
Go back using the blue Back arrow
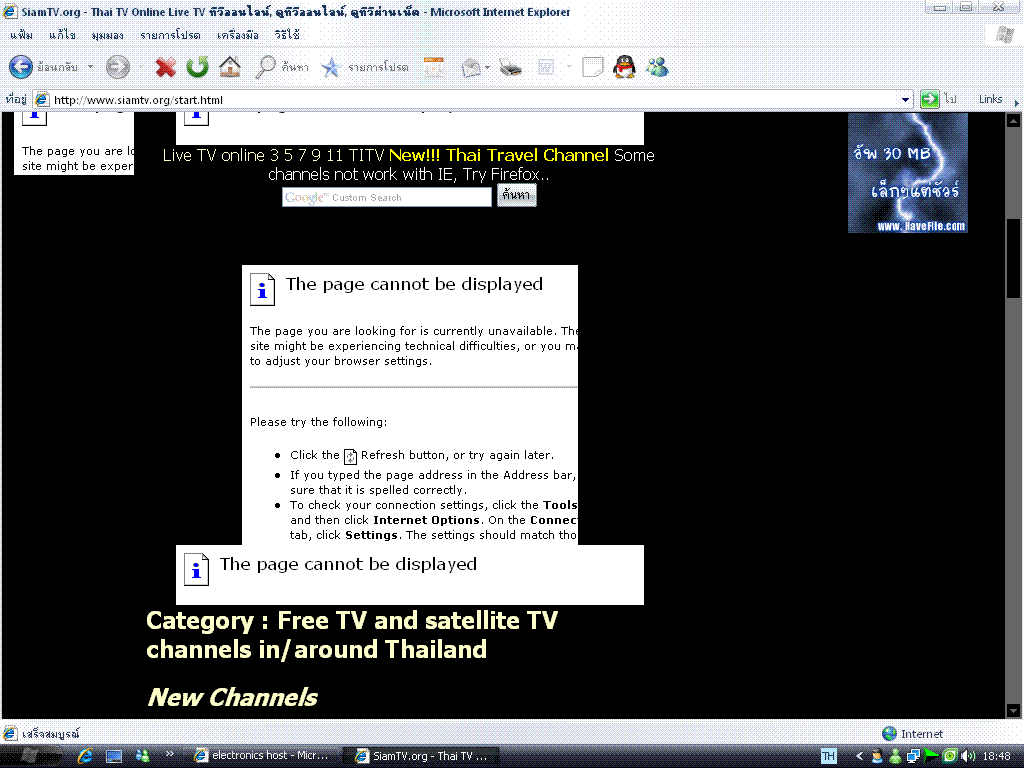point(21,67)
